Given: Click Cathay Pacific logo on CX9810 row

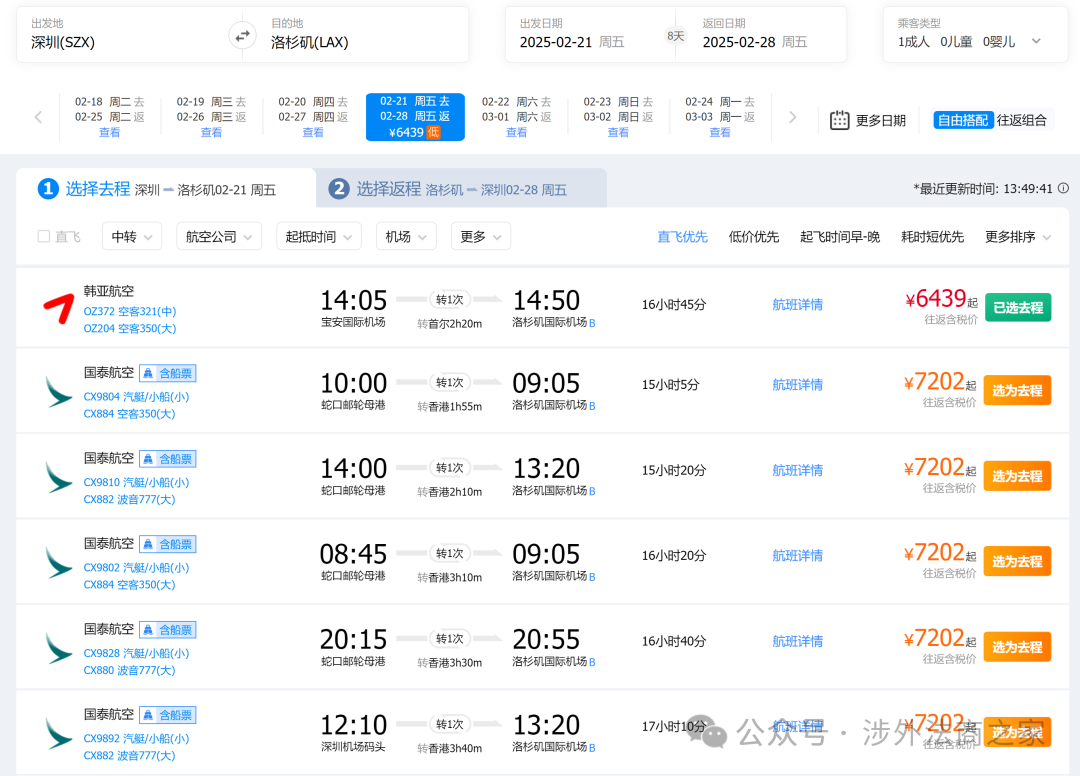Looking at the screenshot, I should click(x=59, y=477).
